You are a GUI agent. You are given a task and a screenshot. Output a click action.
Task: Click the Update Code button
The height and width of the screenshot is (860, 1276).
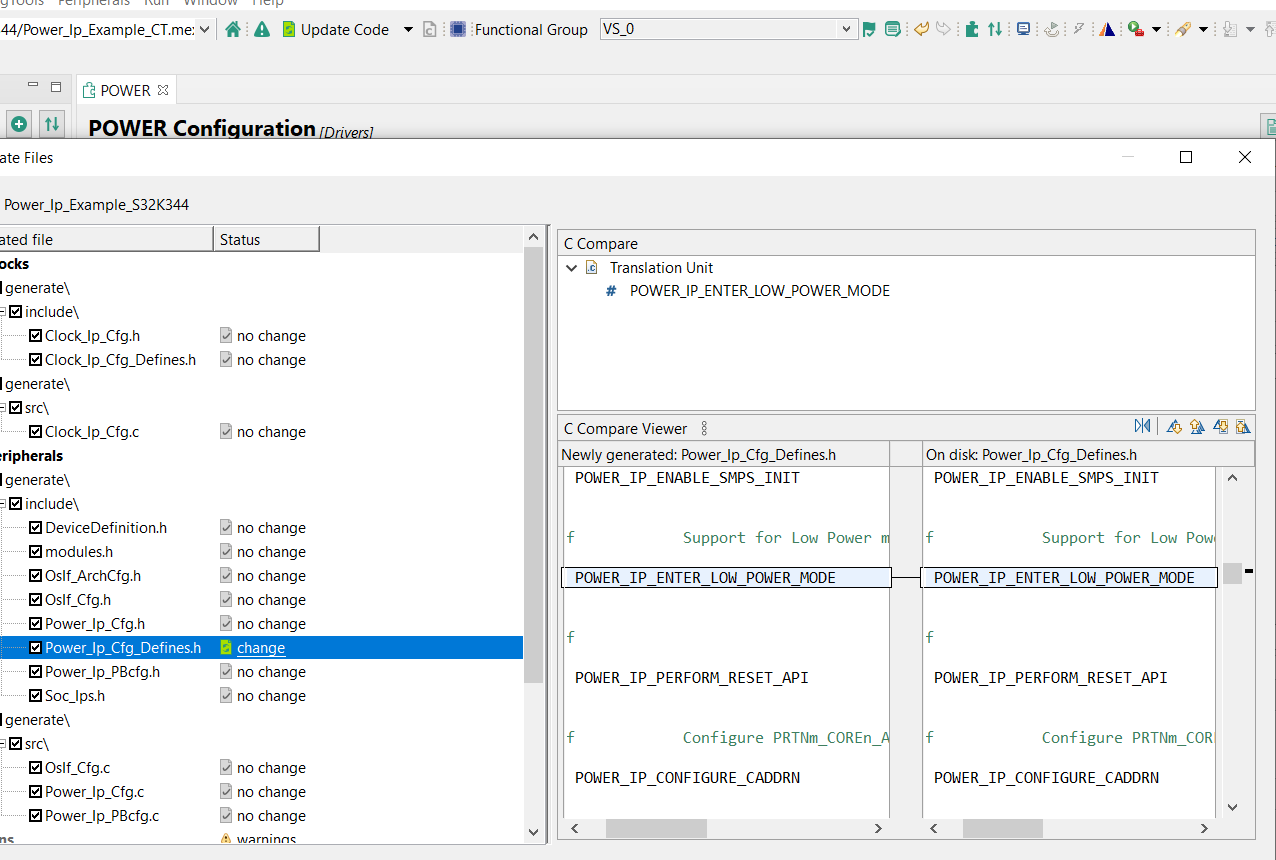click(335, 29)
